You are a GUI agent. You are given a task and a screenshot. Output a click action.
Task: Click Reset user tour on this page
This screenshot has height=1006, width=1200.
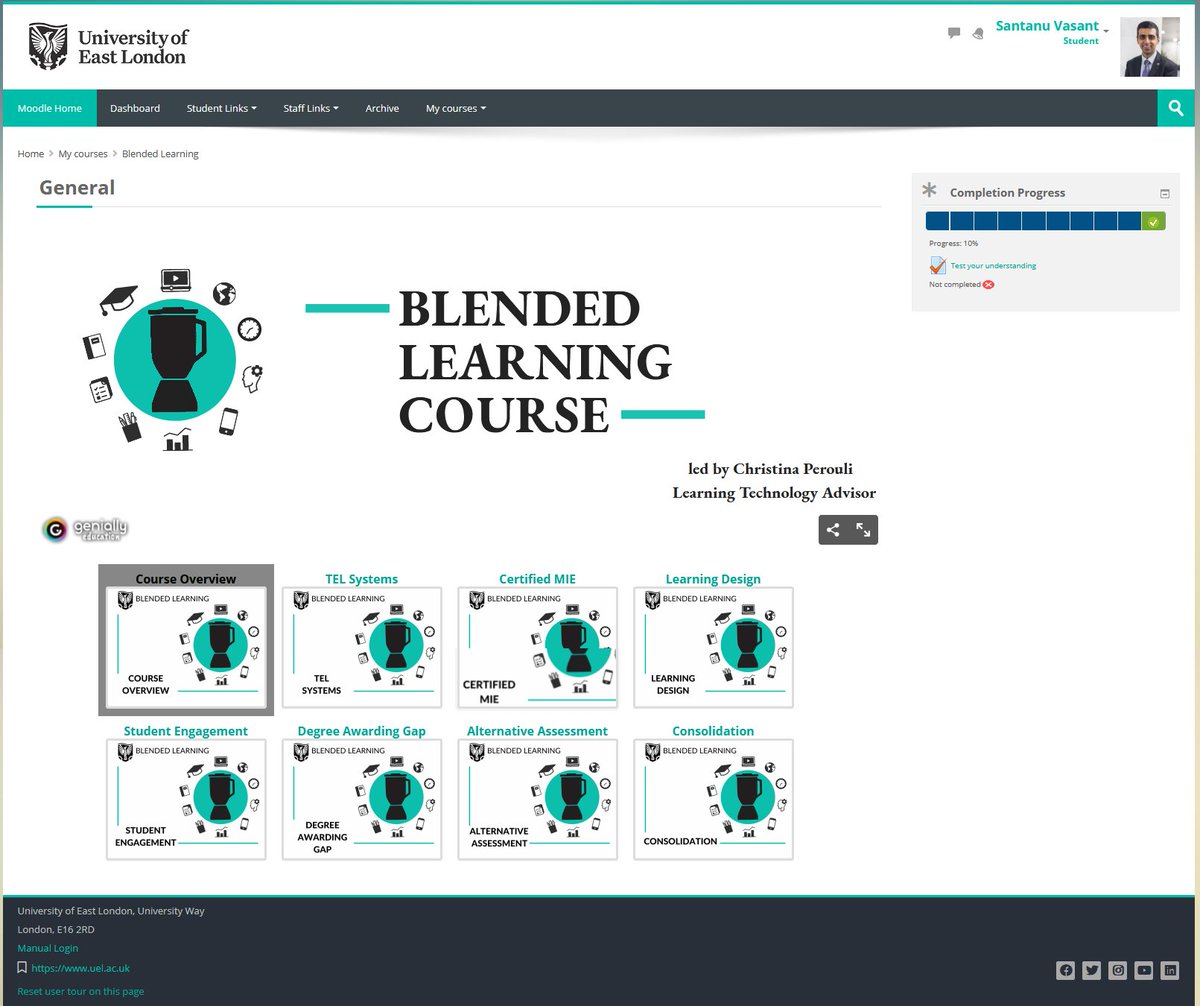[x=81, y=991]
